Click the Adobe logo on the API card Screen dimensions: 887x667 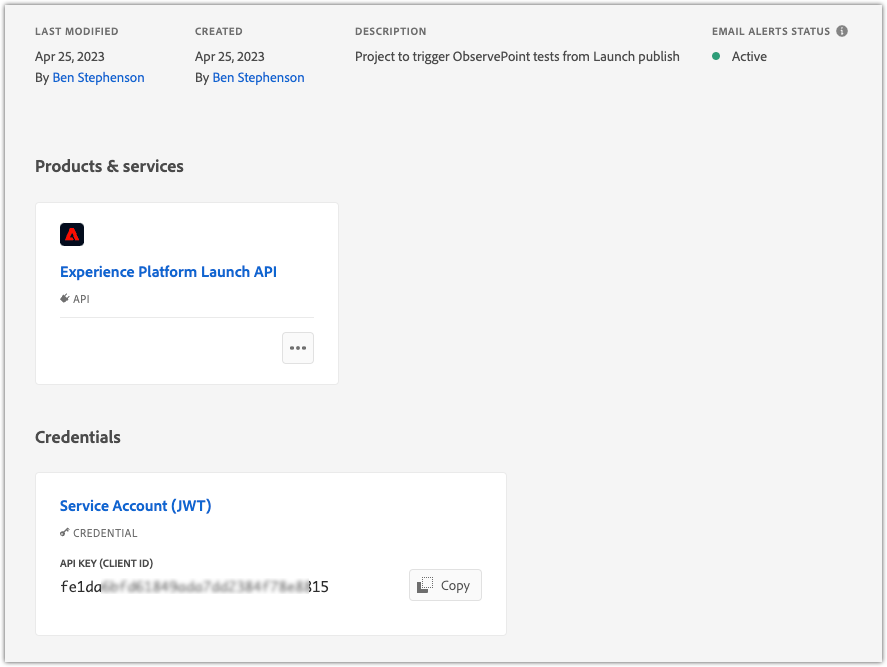72,234
